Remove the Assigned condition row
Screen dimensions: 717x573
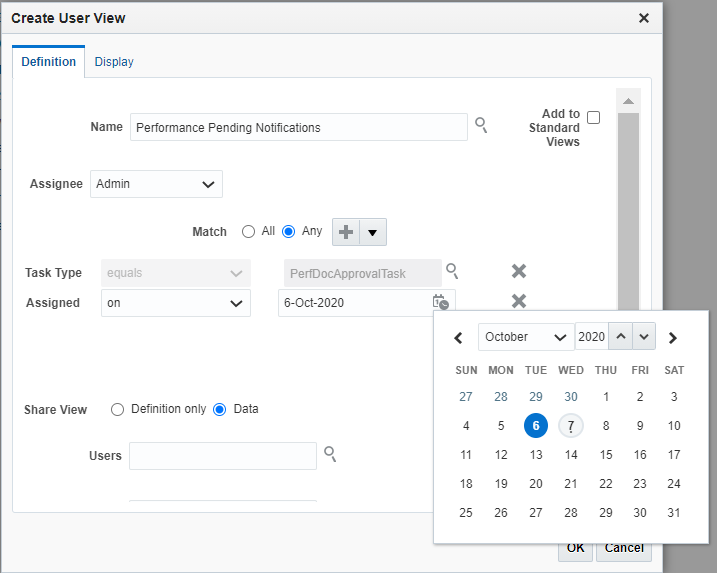coord(519,301)
